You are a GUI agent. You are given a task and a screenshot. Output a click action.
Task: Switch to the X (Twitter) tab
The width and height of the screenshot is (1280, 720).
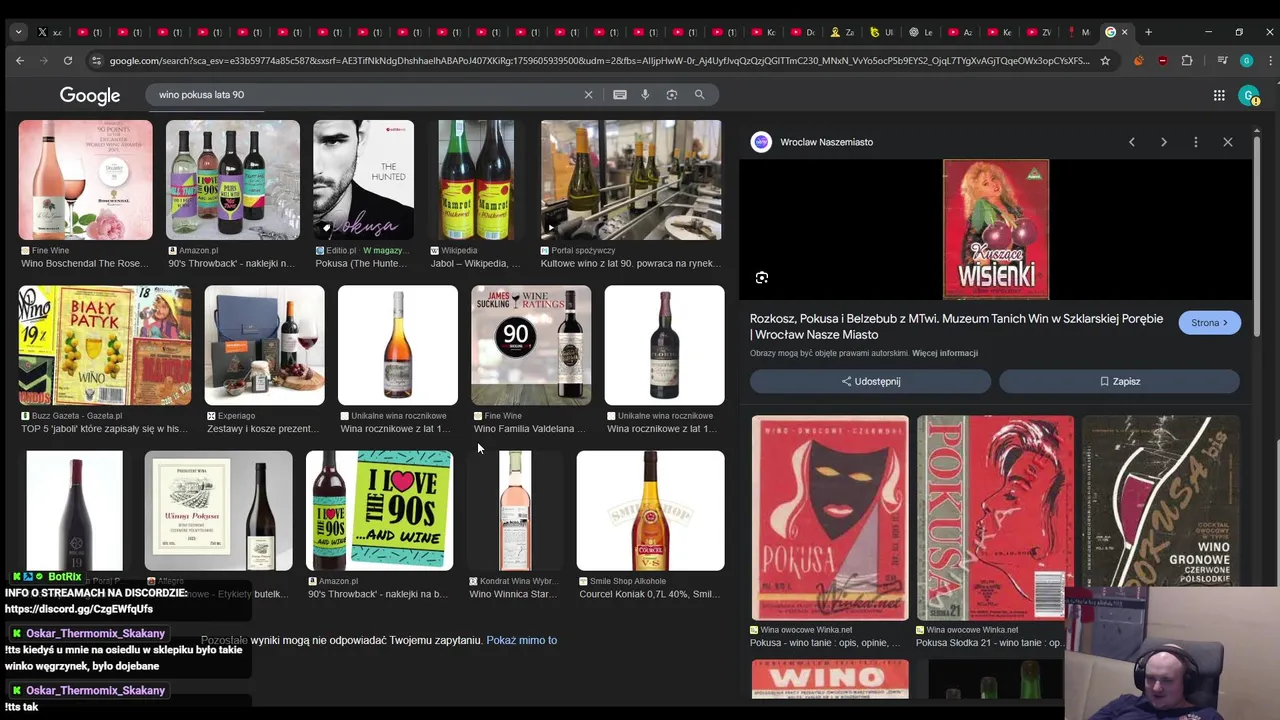coord(49,32)
